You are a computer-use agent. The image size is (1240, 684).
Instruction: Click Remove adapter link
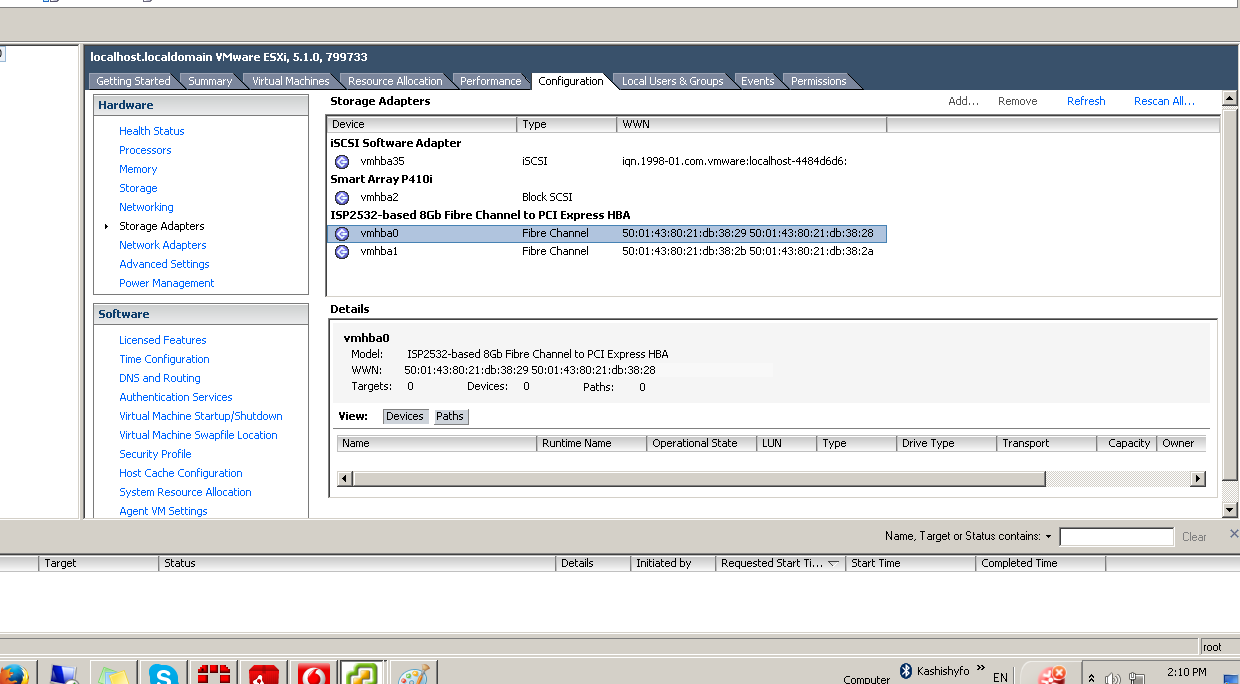pos(1017,101)
